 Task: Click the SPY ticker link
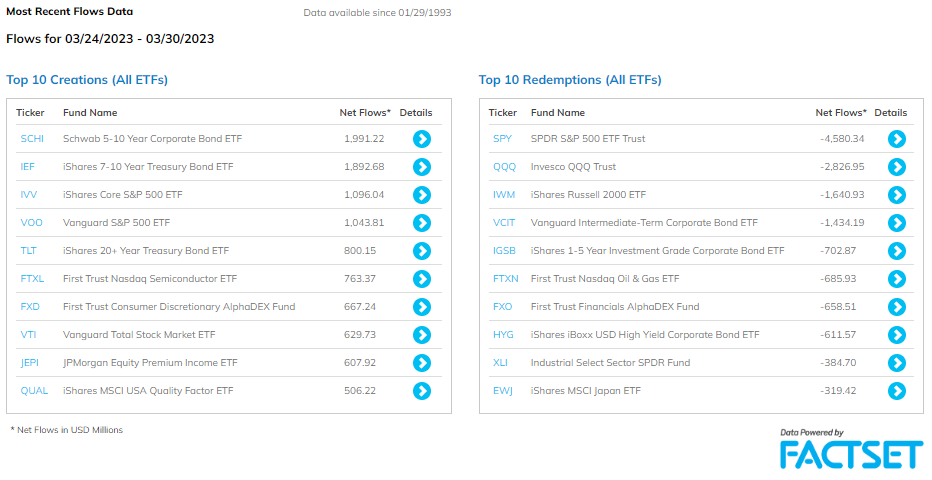click(502, 138)
